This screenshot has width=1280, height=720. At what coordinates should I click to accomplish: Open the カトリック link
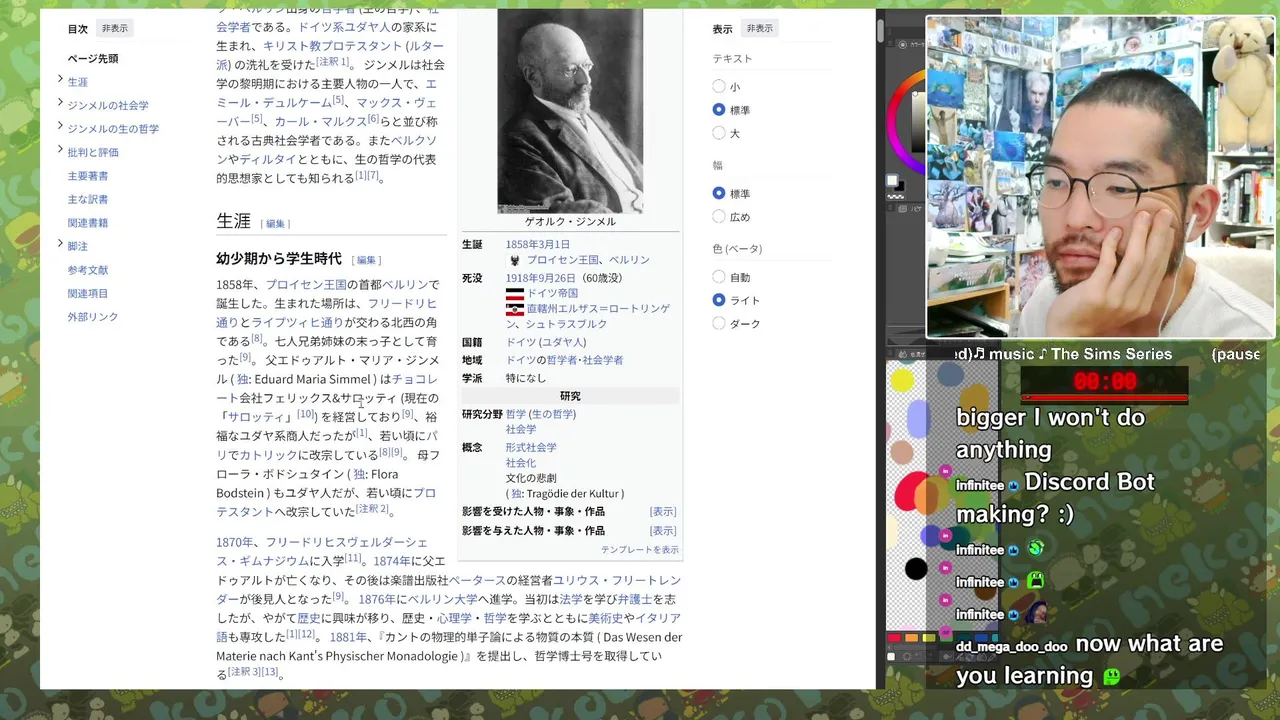click(269, 454)
